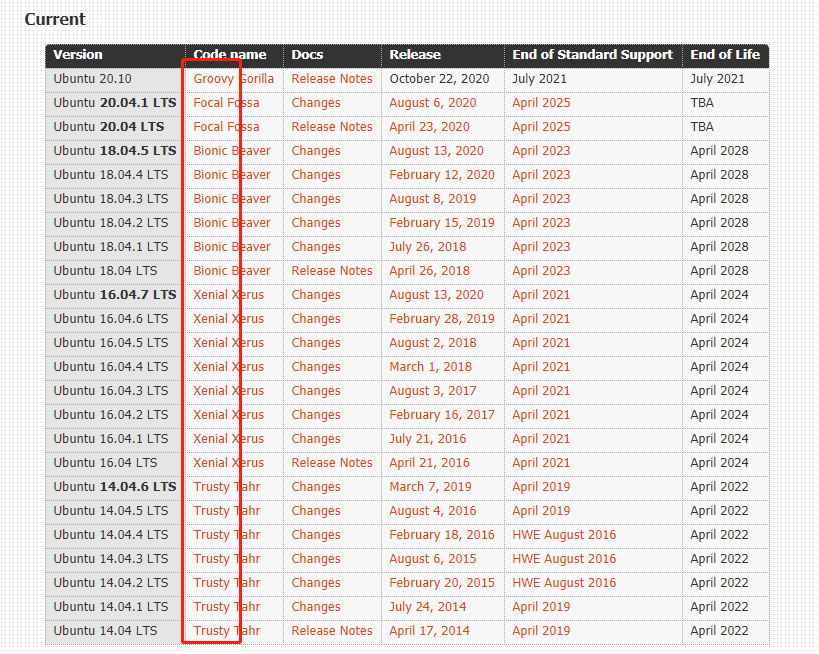The image size is (819, 654).
Task: Click the End of Life column header
Action: point(725,55)
